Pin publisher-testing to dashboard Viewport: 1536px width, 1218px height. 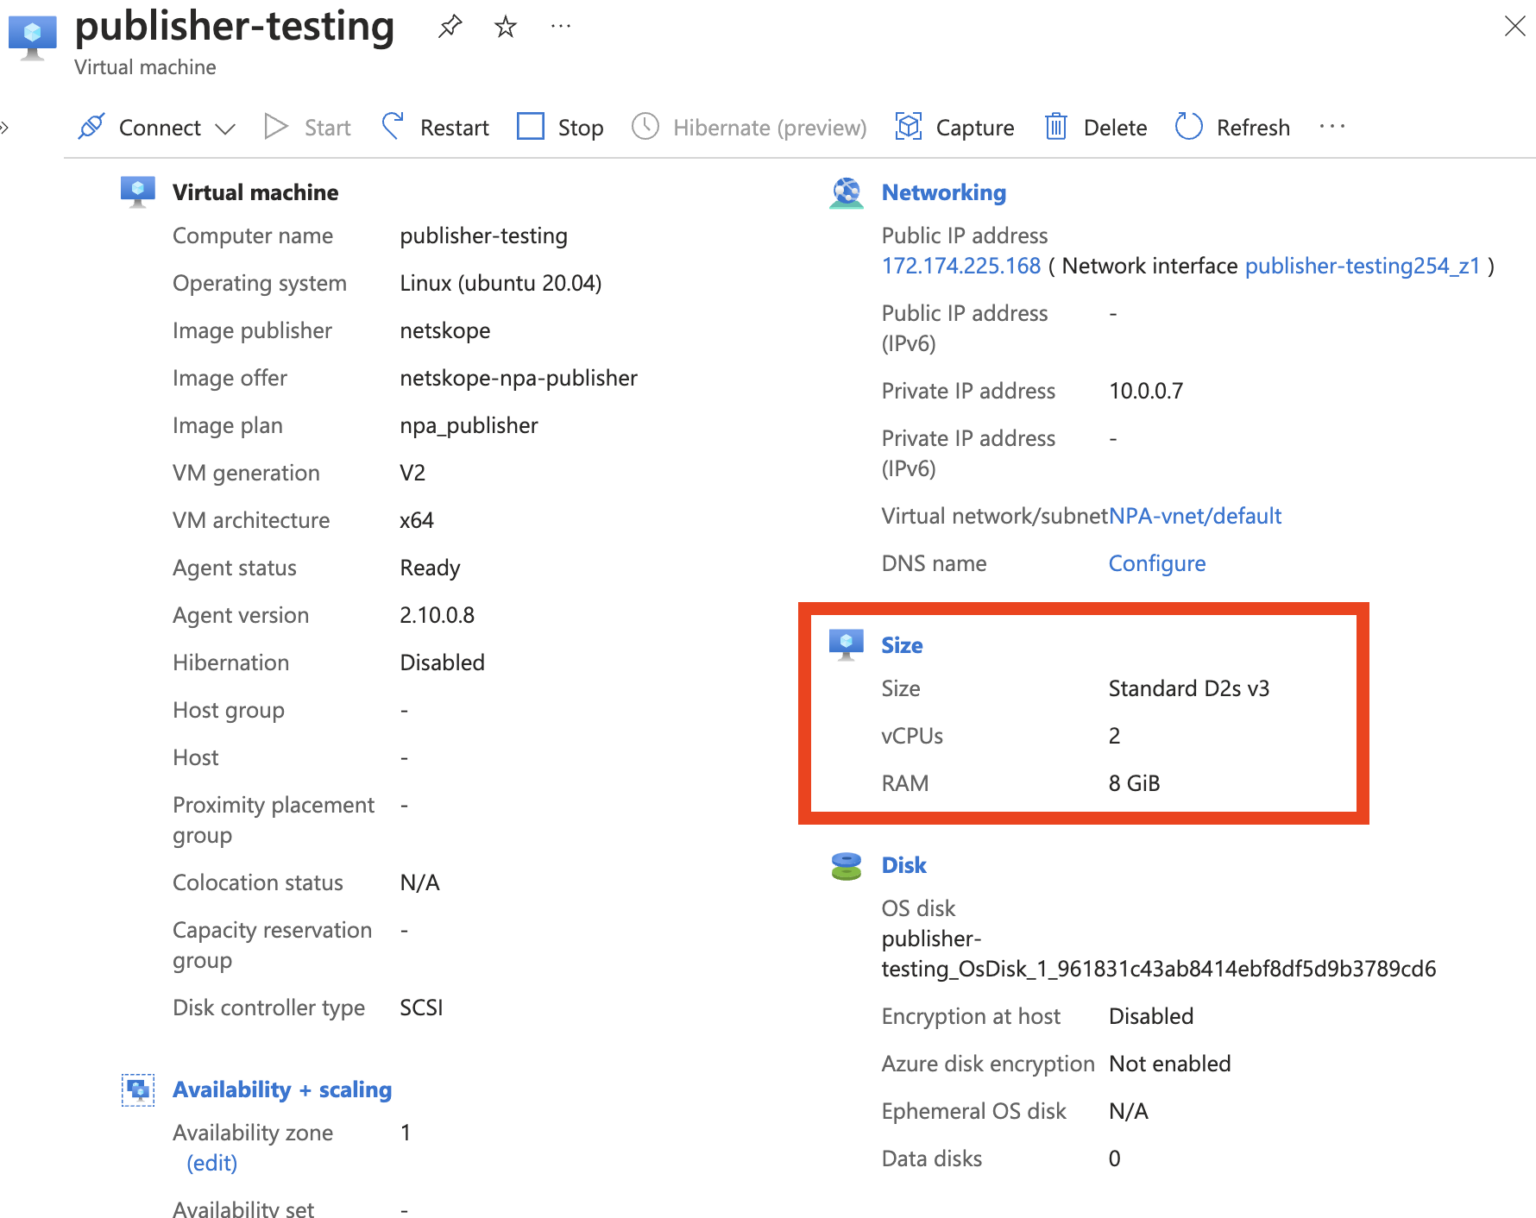pyautogui.click(x=449, y=26)
